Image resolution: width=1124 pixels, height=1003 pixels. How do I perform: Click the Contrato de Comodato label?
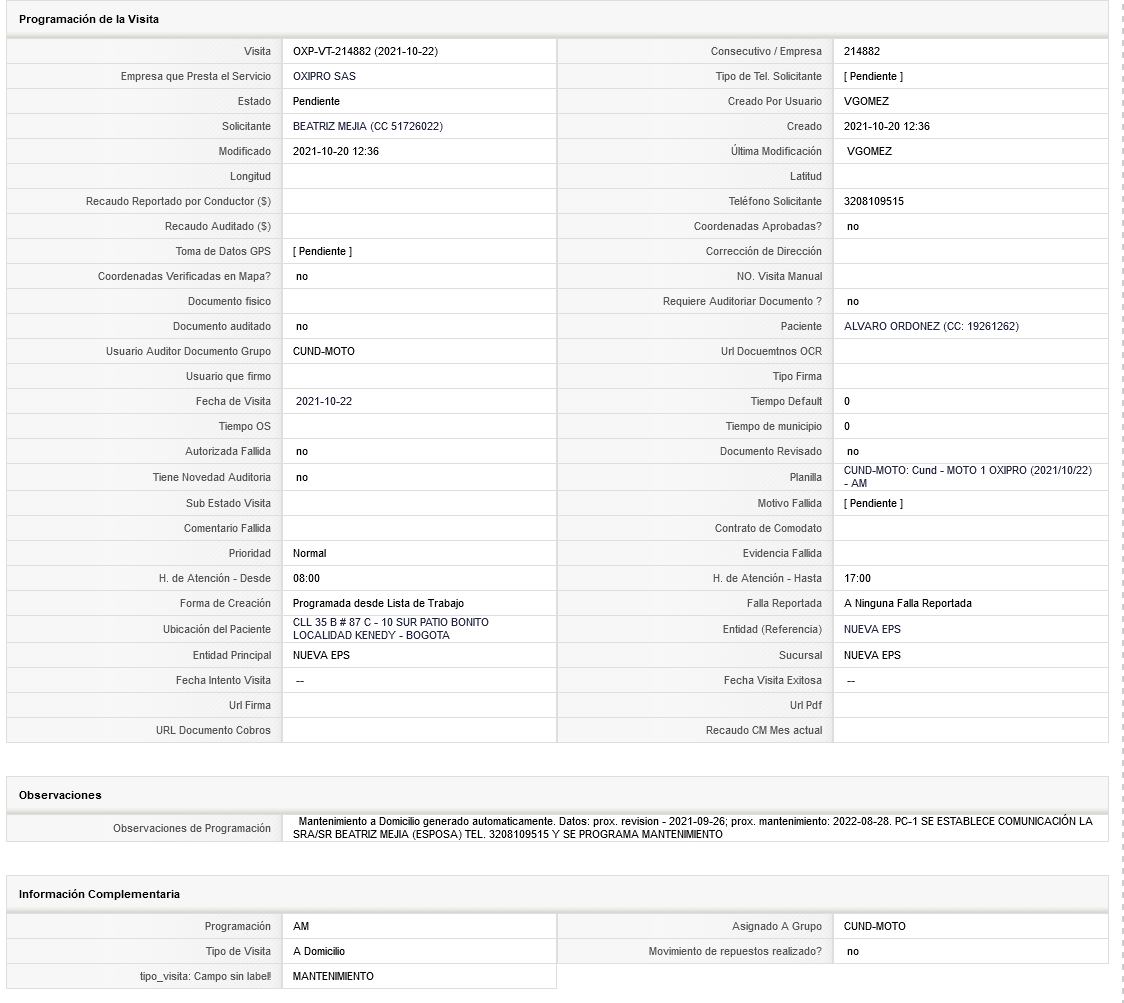[768, 528]
